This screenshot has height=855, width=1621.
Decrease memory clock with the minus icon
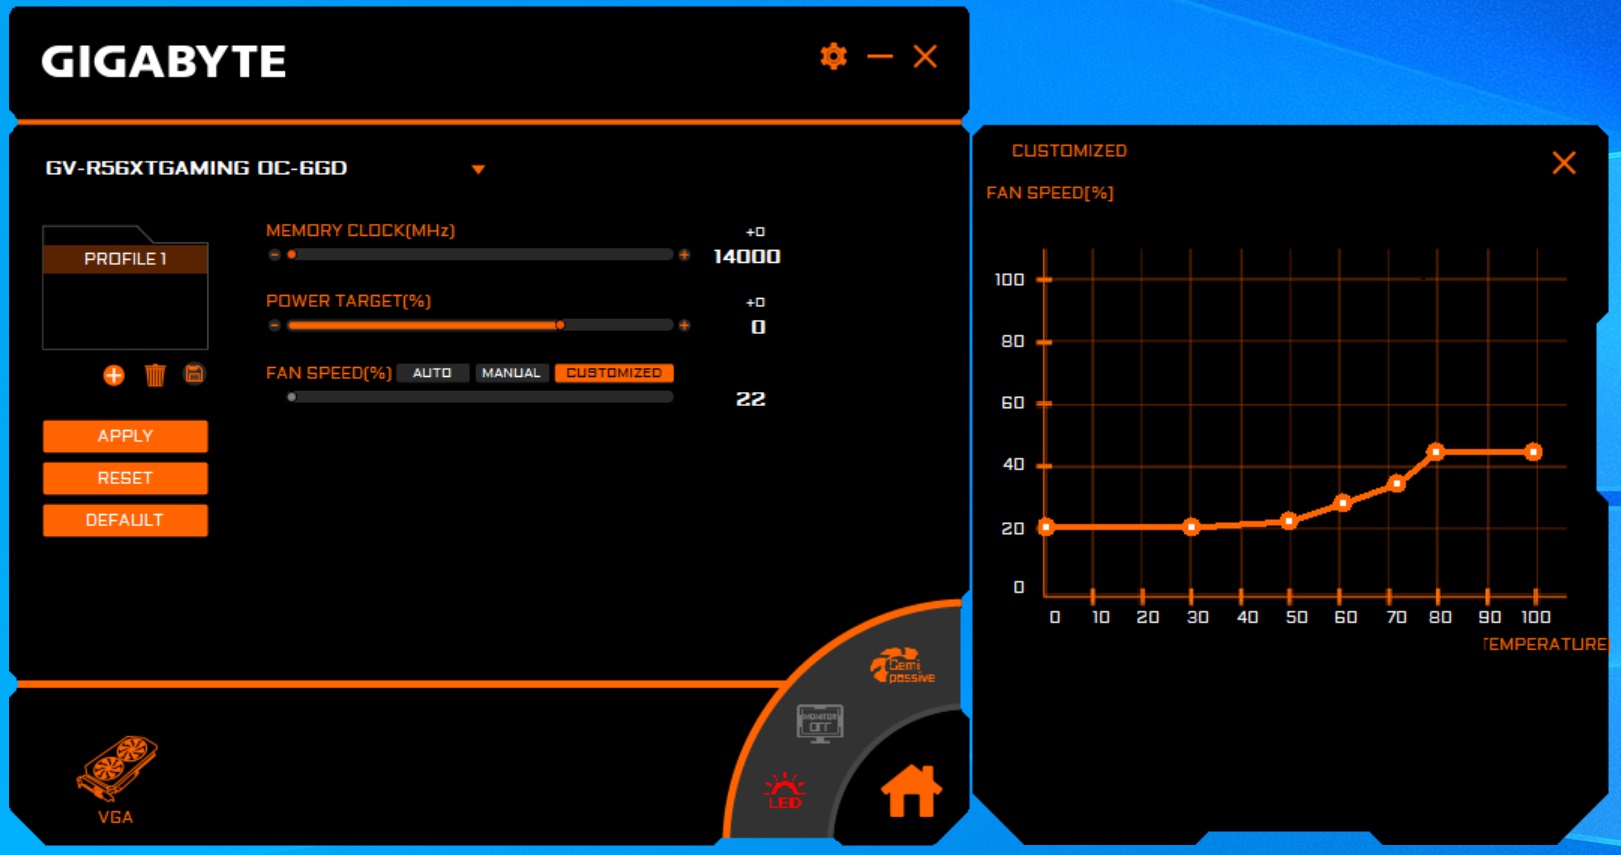click(x=274, y=255)
